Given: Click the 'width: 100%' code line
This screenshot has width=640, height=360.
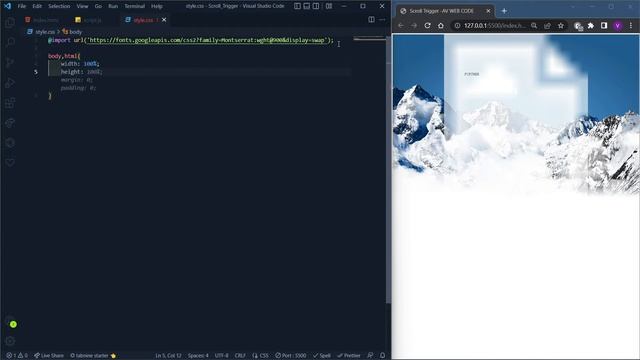Looking at the screenshot, I should (80, 64).
